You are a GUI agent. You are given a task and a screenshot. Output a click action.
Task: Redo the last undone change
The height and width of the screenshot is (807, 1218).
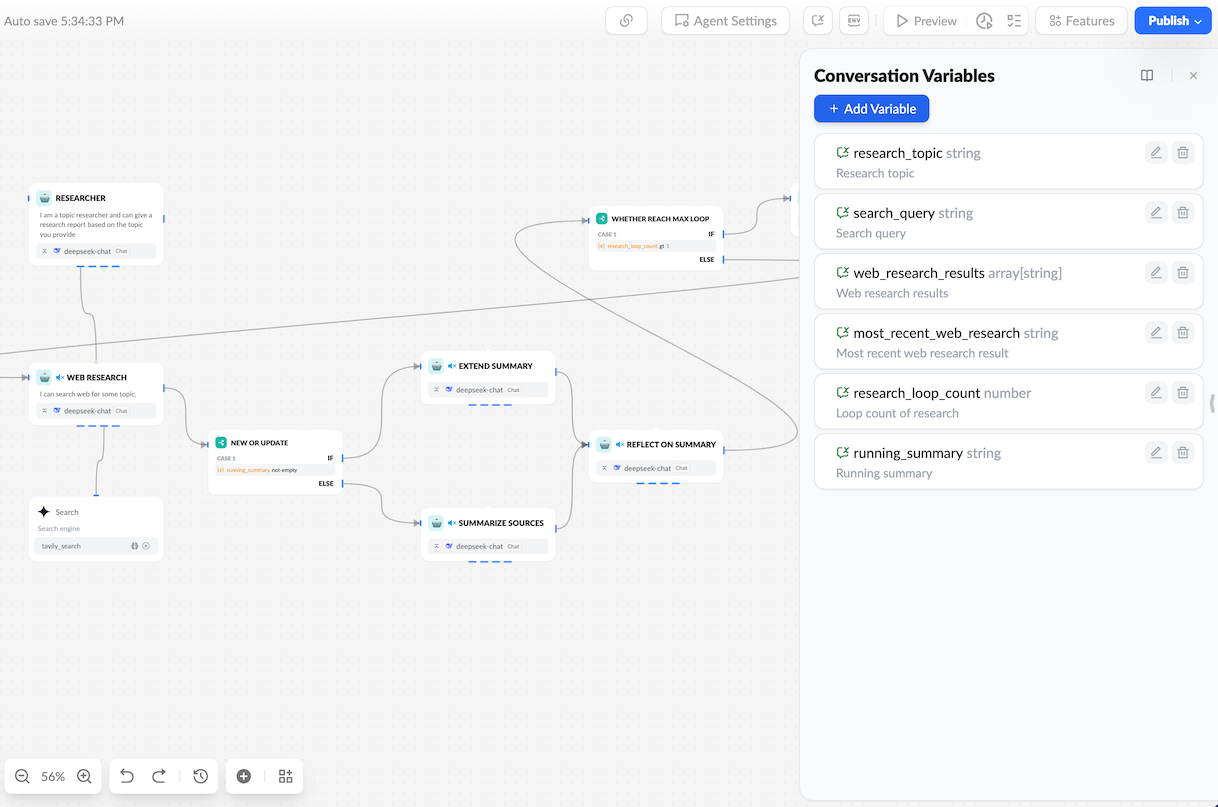[x=159, y=776]
